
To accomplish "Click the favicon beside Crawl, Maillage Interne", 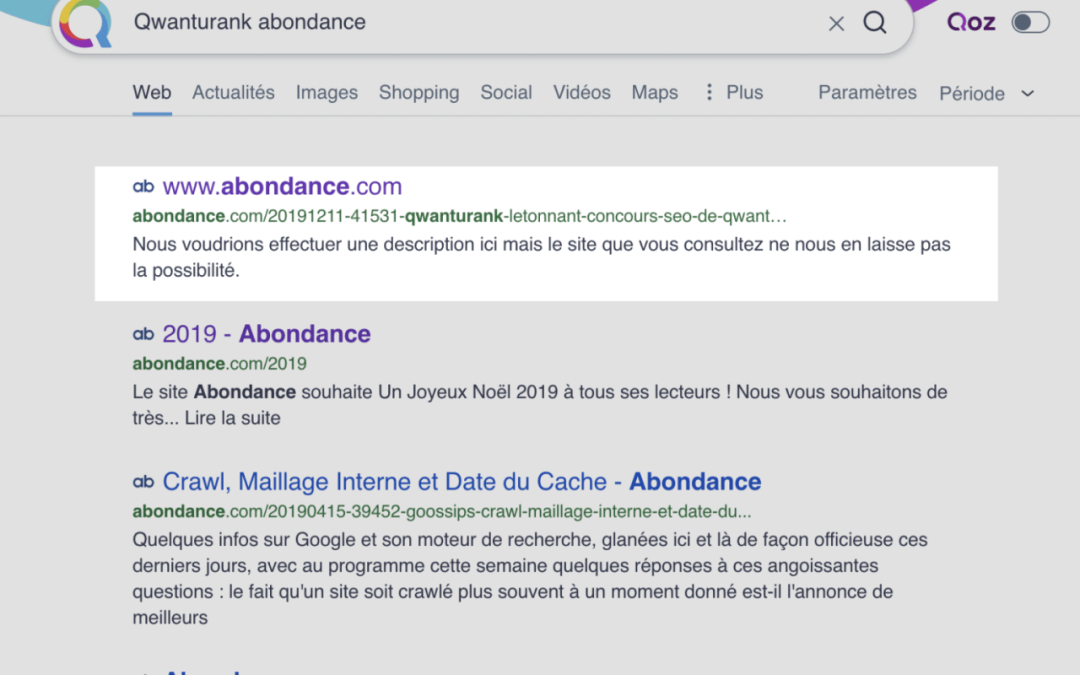I will click(x=143, y=481).
